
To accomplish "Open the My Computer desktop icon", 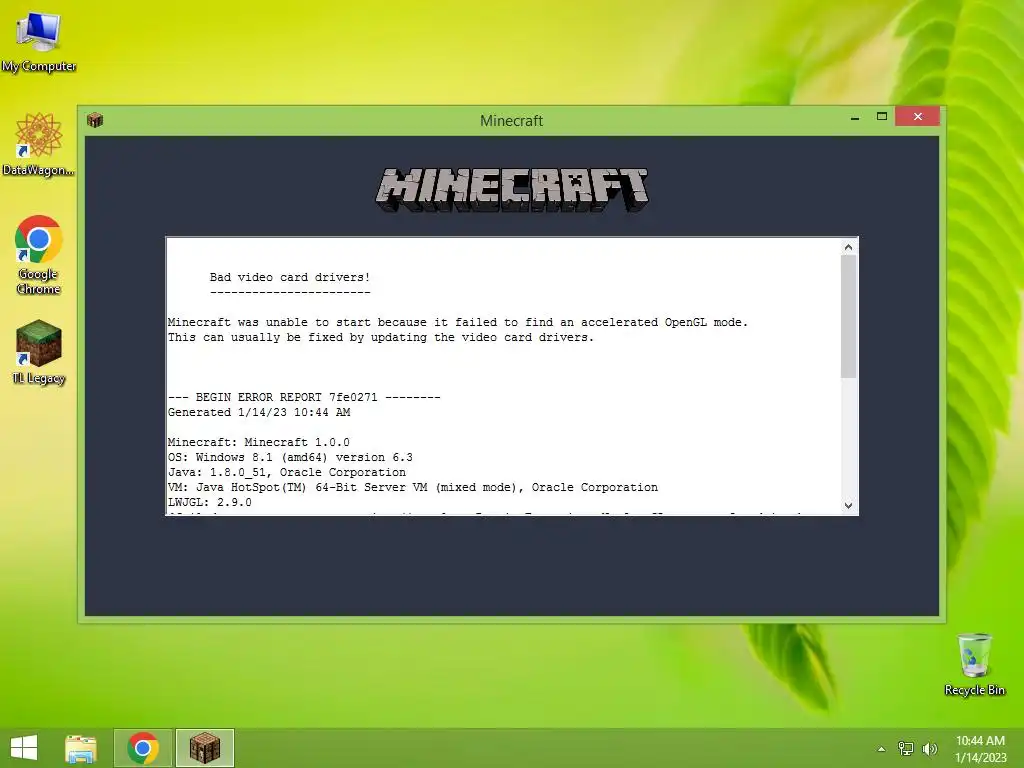I will (x=39, y=42).
